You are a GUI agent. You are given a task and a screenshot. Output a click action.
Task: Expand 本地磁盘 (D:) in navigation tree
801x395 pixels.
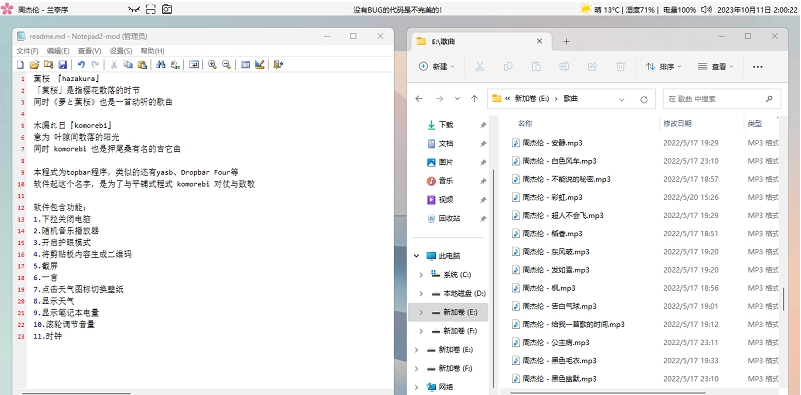[421, 293]
